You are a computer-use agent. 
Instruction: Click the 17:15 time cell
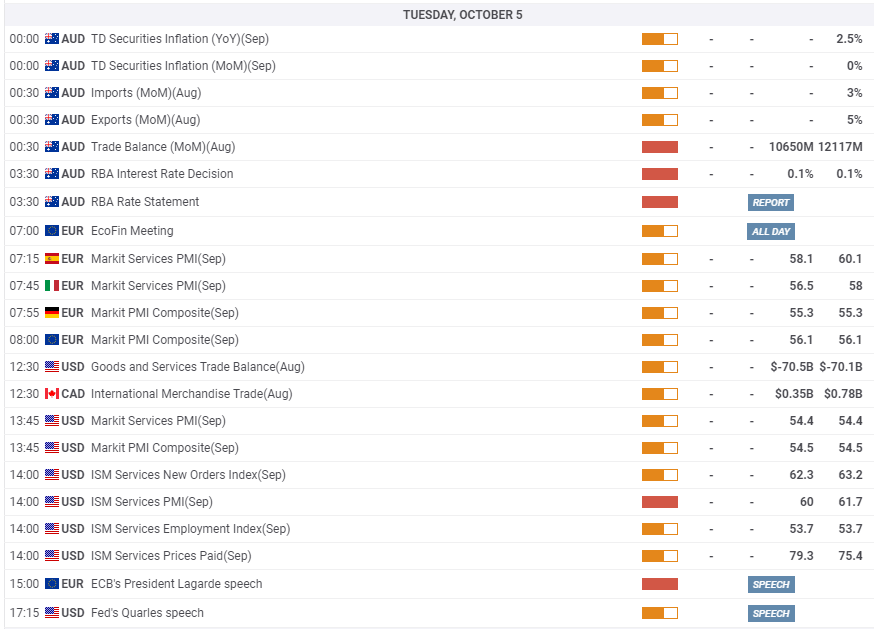click(x=24, y=613)
